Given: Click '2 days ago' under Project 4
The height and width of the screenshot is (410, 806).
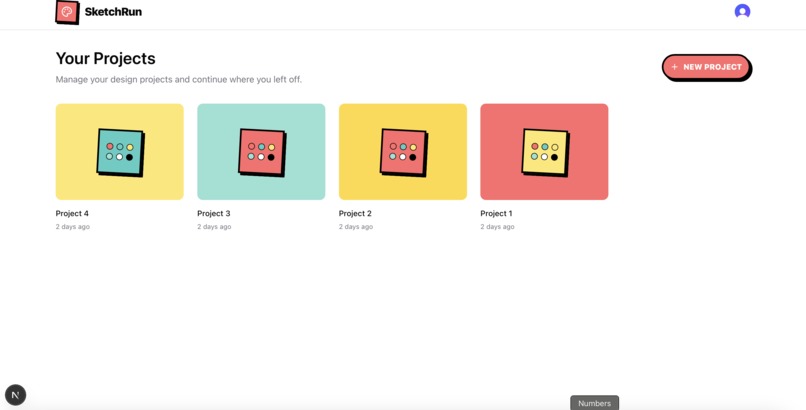Looking at the screenshot, I should 72,227.
